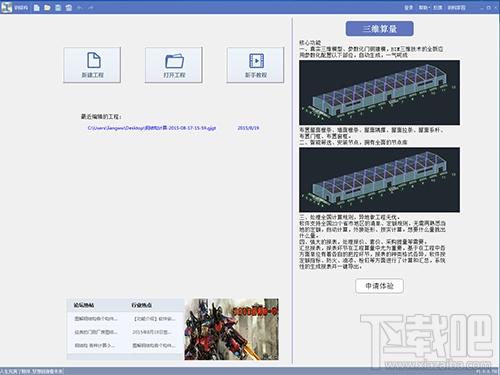Click the application logo in the title bar
The image size is (500, 375).
7,7
